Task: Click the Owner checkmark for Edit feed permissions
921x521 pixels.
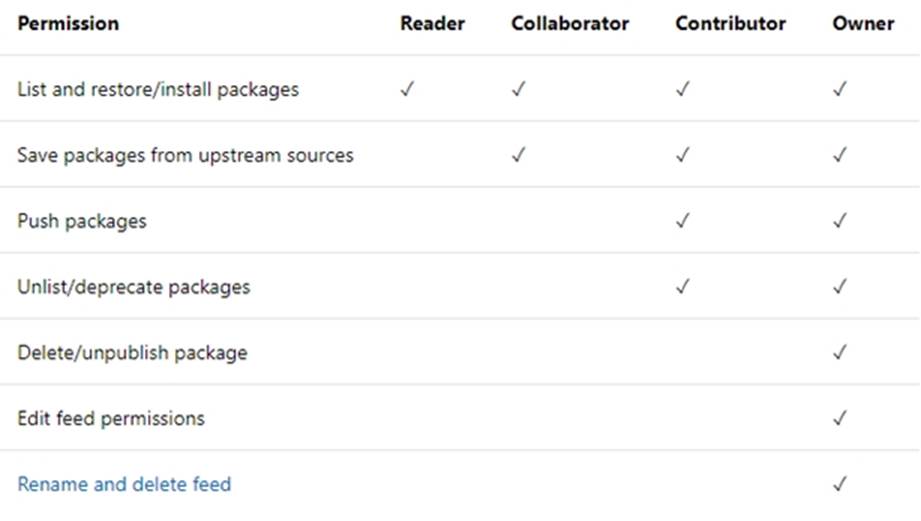Action: 839,418
